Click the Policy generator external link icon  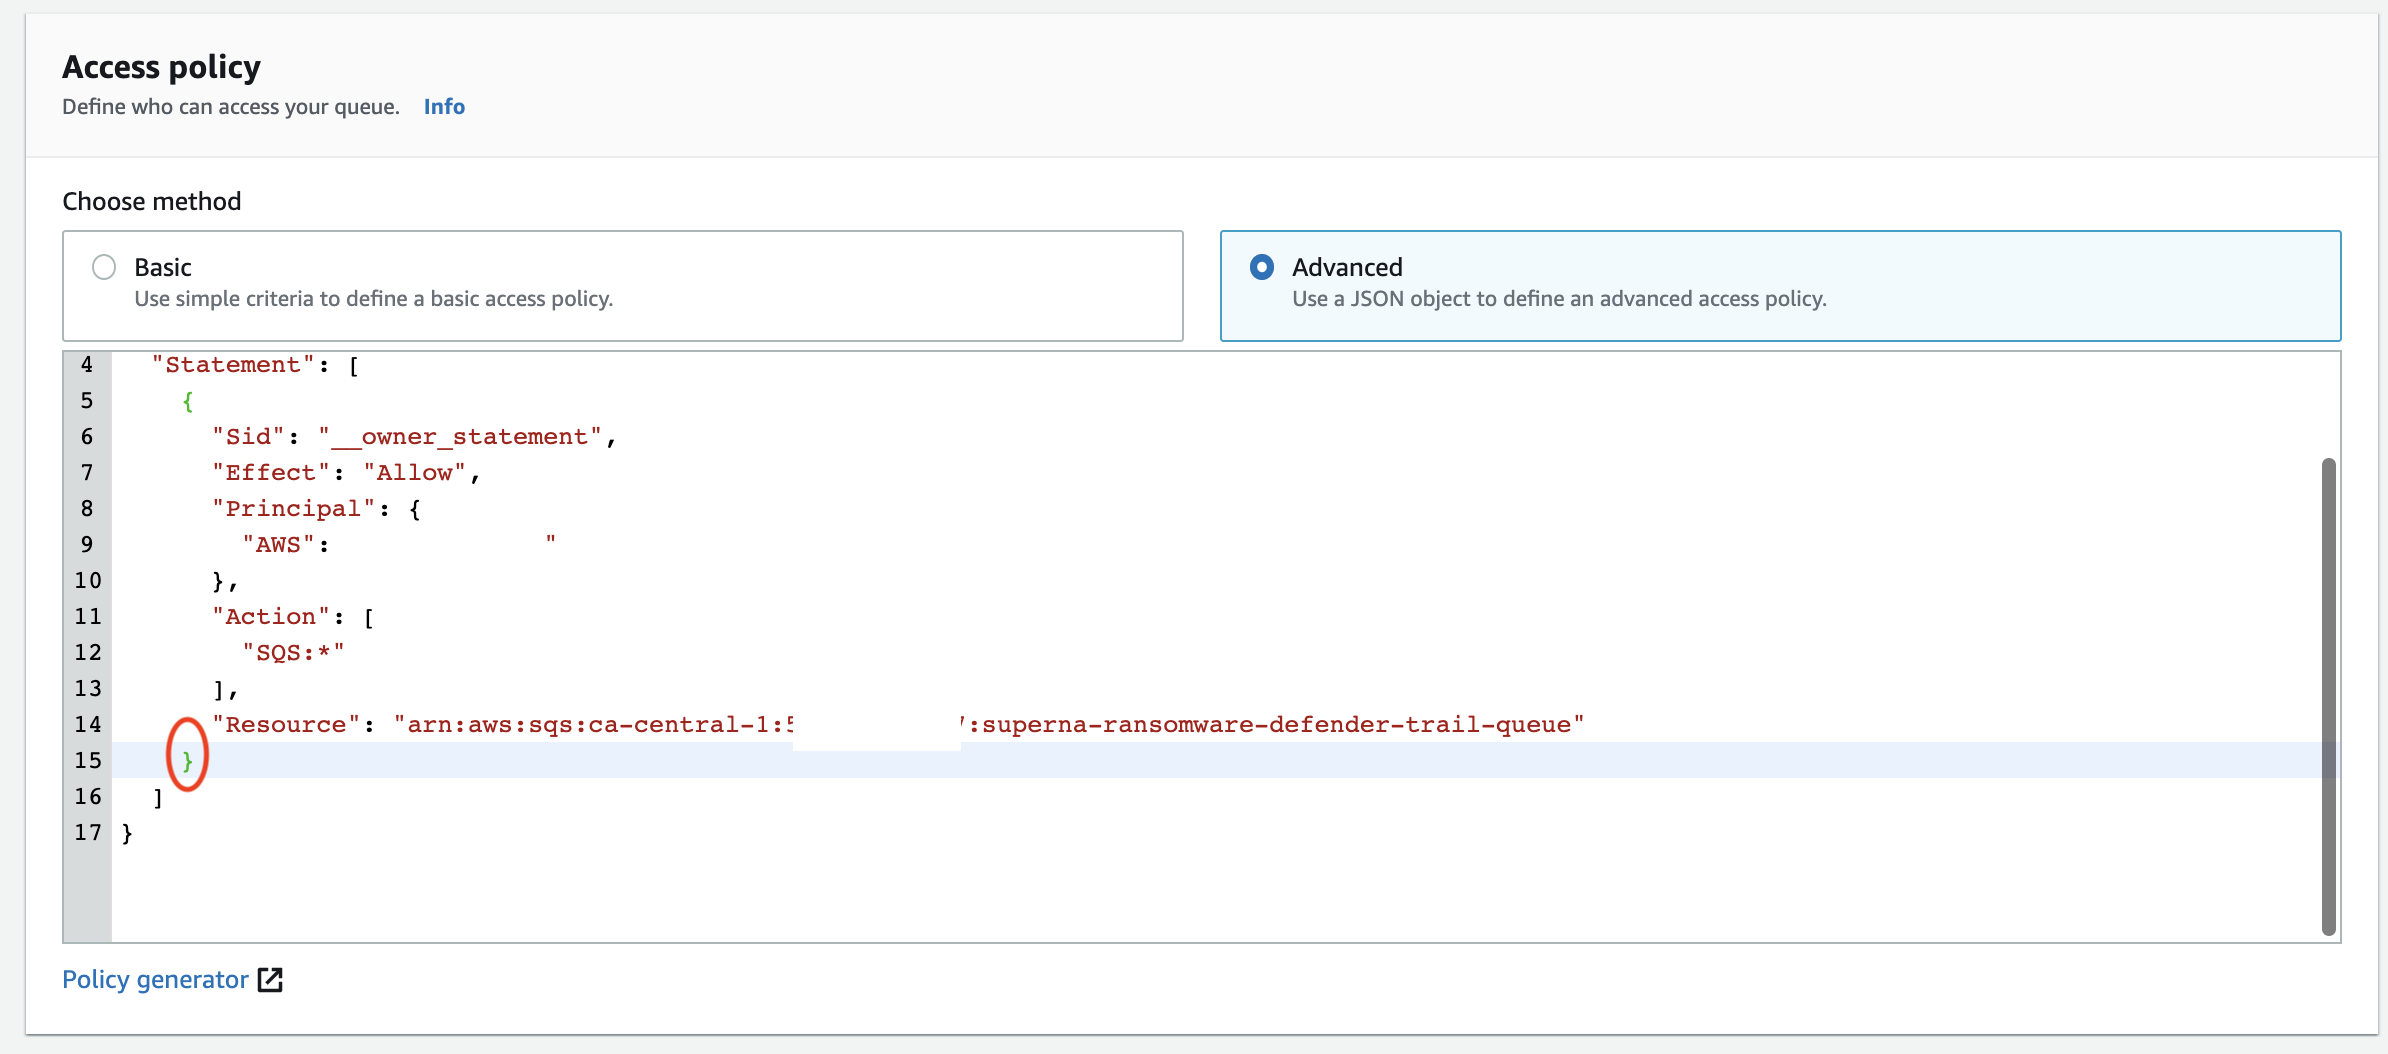(269, 980)
